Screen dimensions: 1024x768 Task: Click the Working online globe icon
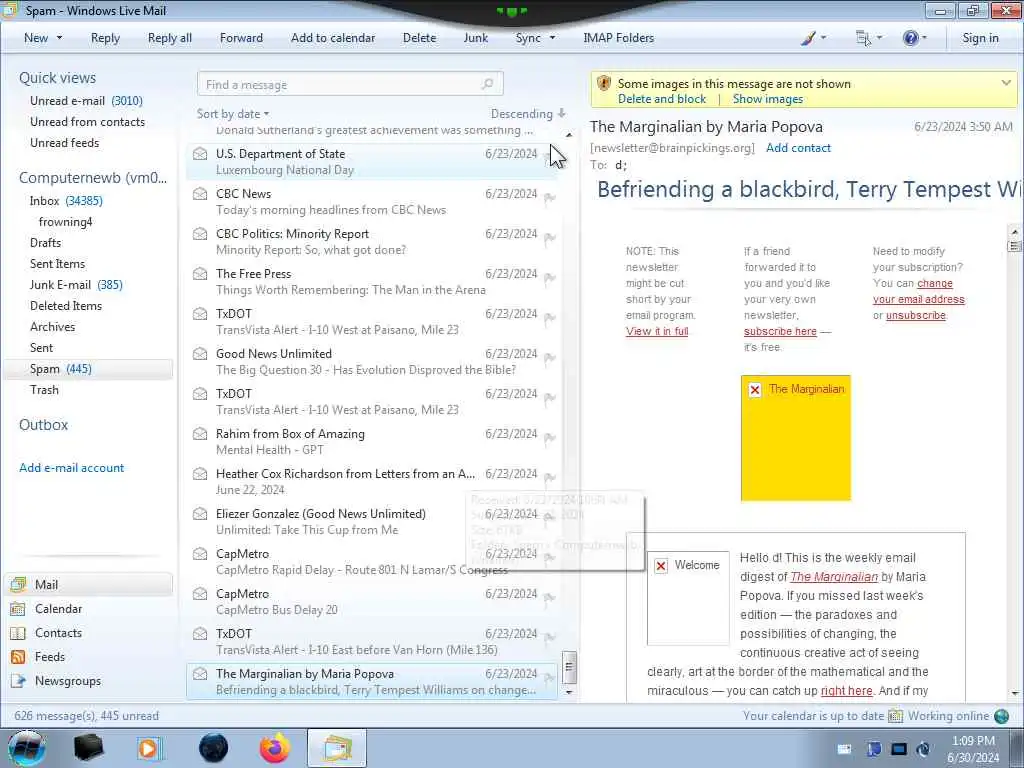[x=1001, y=716]
